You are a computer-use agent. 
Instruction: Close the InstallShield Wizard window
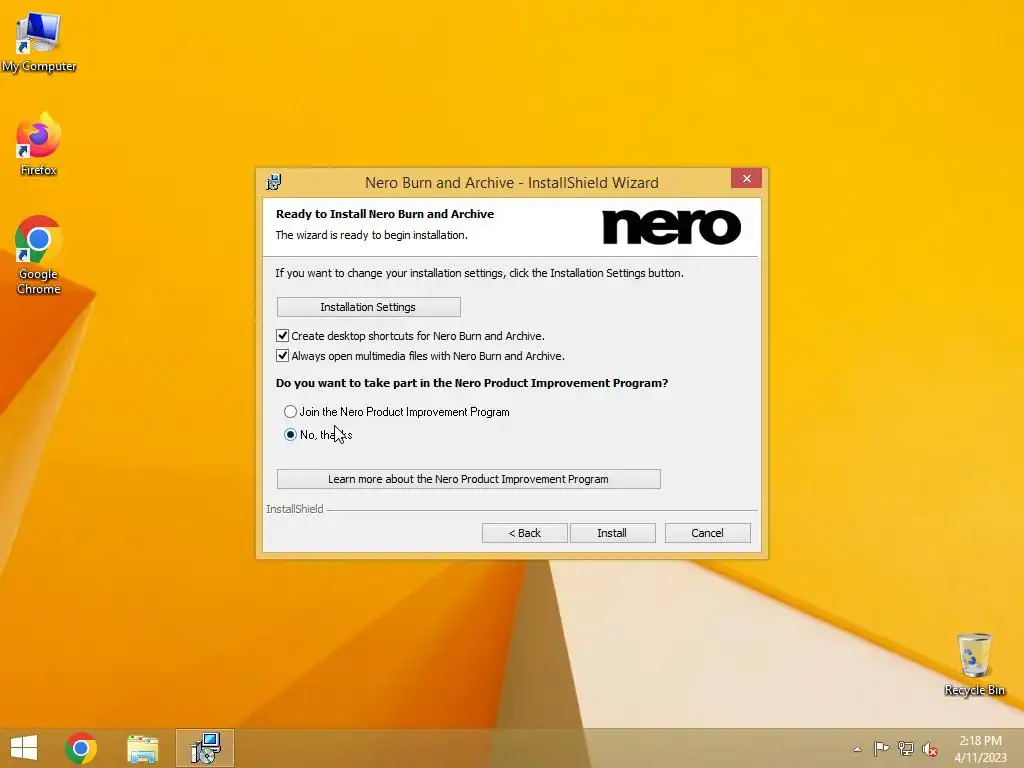746,178
